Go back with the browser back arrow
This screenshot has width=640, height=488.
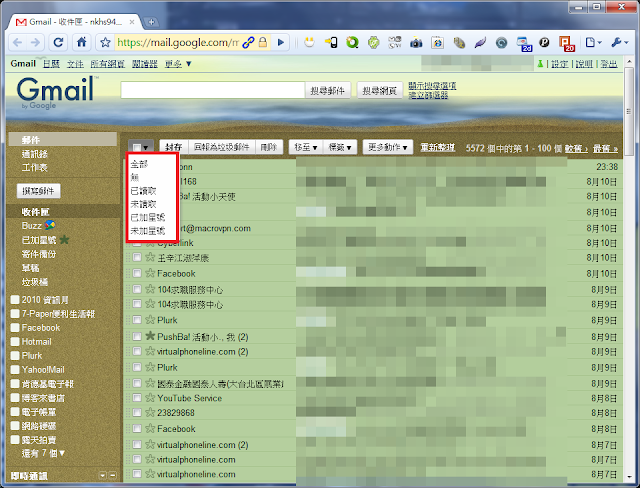[x=18, y=42]
